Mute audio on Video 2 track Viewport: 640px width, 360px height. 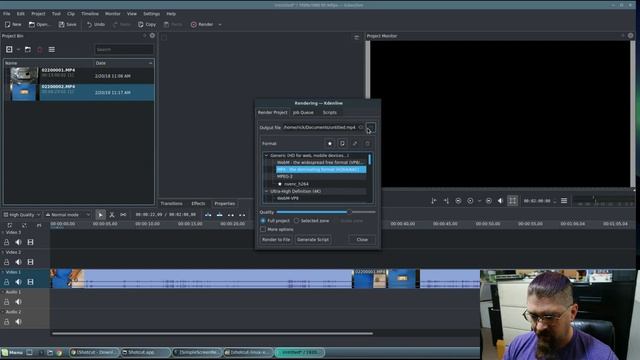(x=18, y=262)
